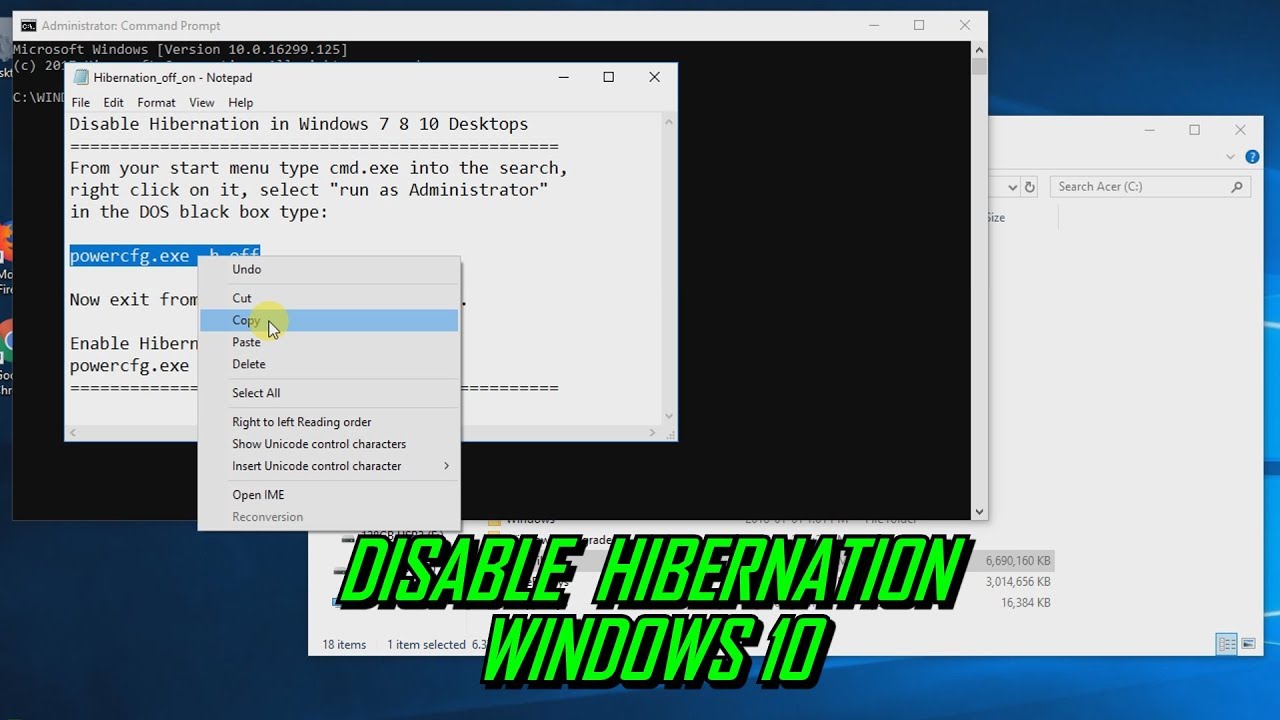Click the 6,690,160 KB size cell
Screen dimensions: 1280x720
(1018, 561)
